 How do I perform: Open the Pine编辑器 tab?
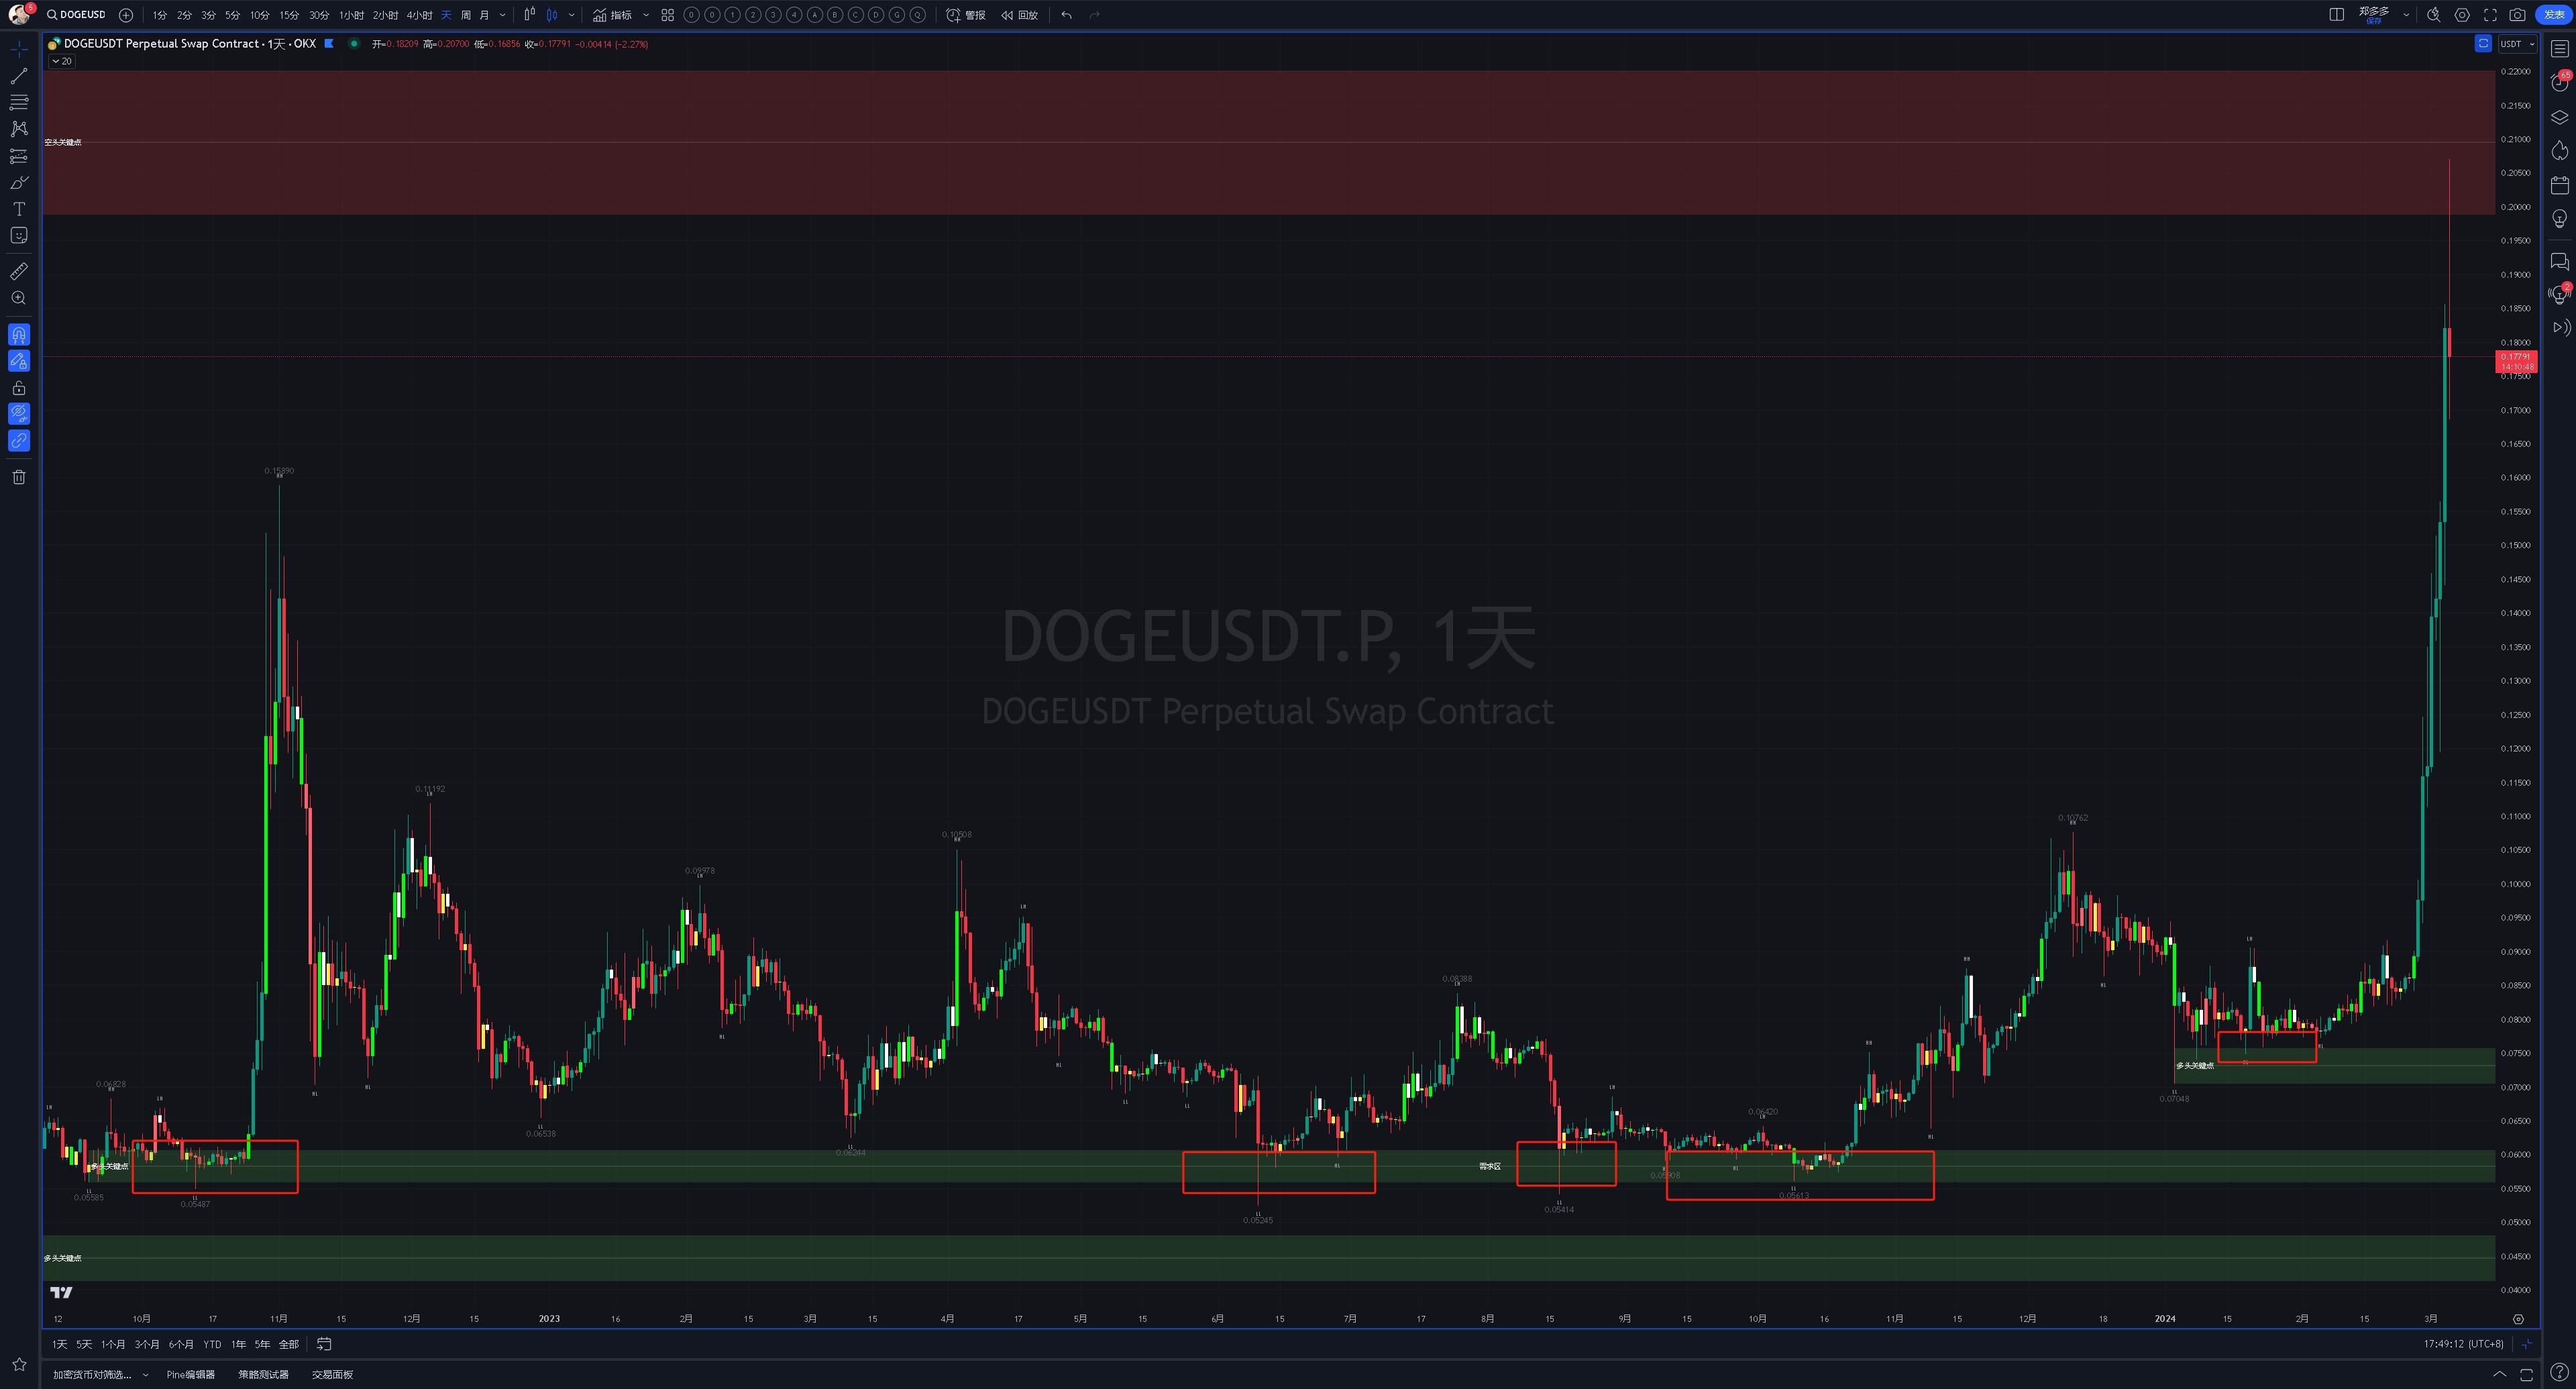click(190, 1374)
